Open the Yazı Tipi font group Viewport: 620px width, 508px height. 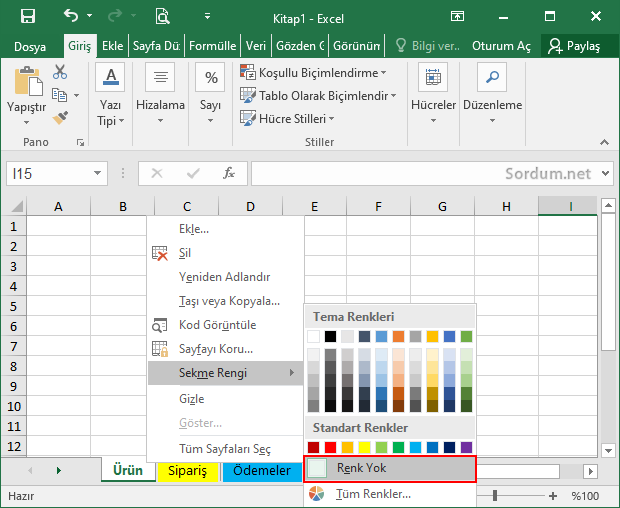[x=110, y=95]
